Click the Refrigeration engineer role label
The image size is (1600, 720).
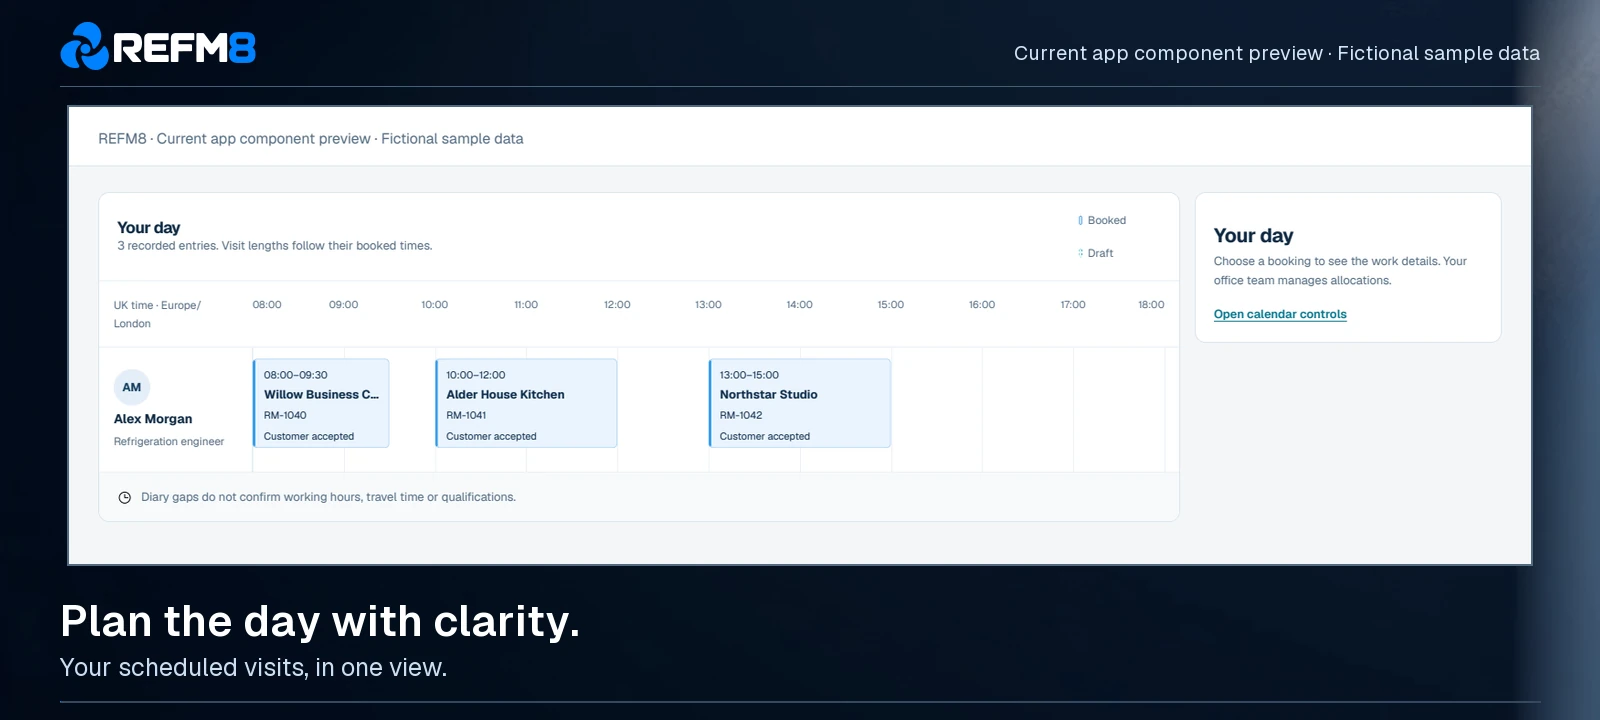click(x=169, y=441)
